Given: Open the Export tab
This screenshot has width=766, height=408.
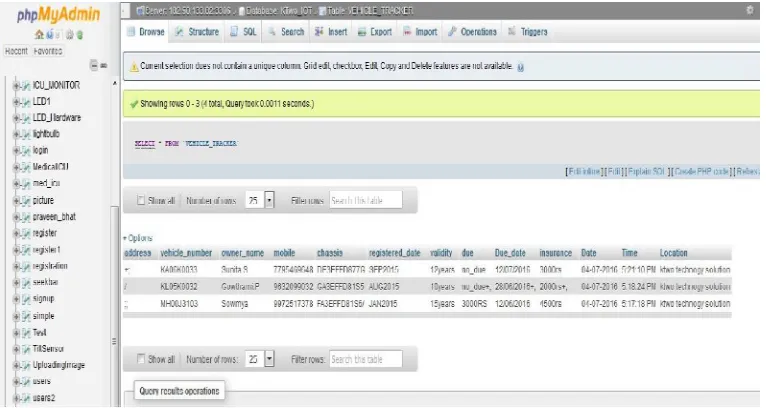Looking at the screenshot, I should tap(375, 32).
